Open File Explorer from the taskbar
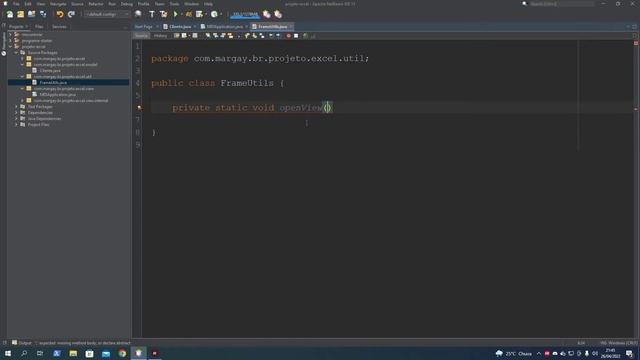 [73, 353]
